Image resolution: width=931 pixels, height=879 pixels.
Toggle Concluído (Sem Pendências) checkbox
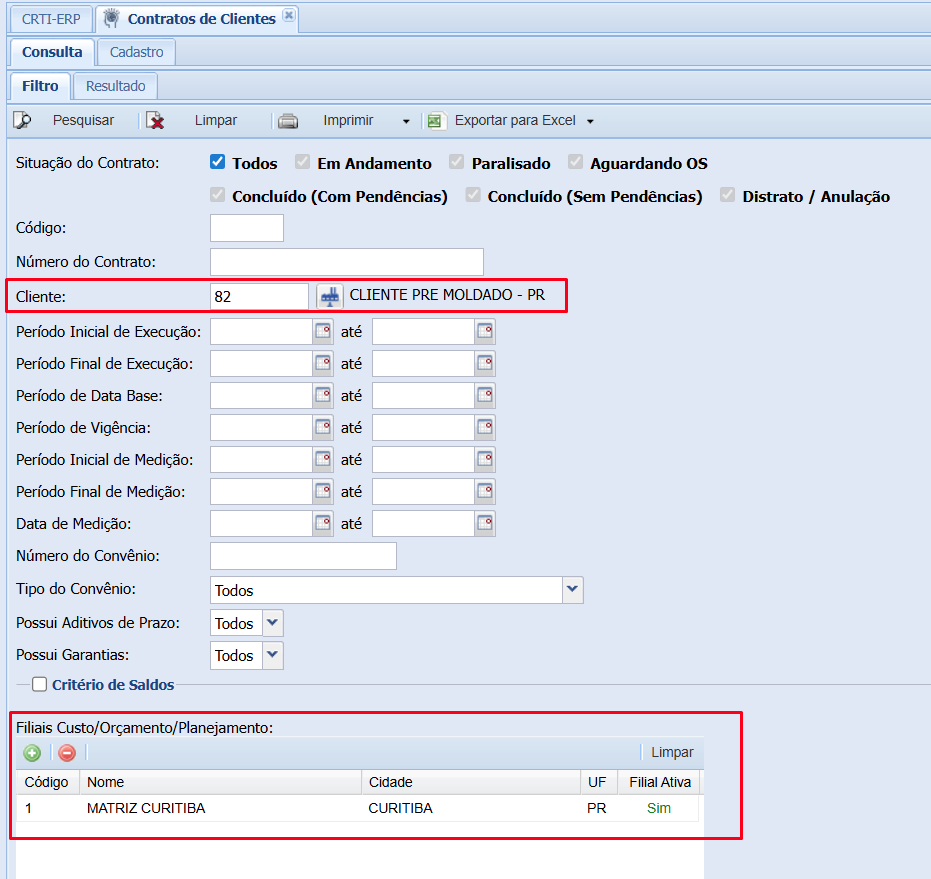(473, 195)
